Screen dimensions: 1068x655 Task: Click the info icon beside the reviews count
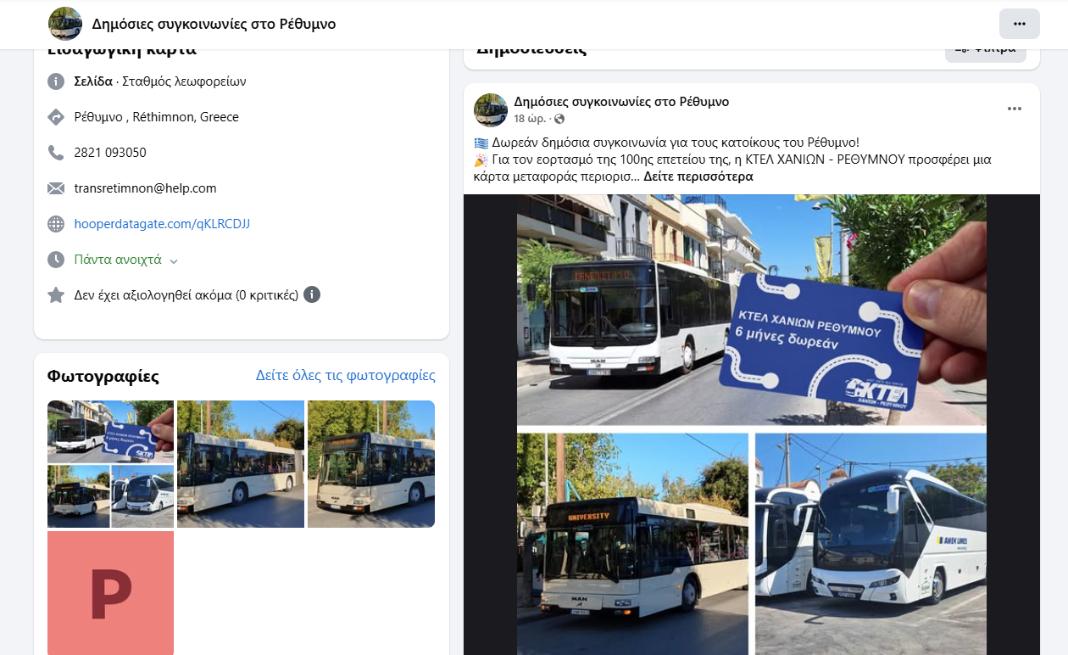coord(312,295)
